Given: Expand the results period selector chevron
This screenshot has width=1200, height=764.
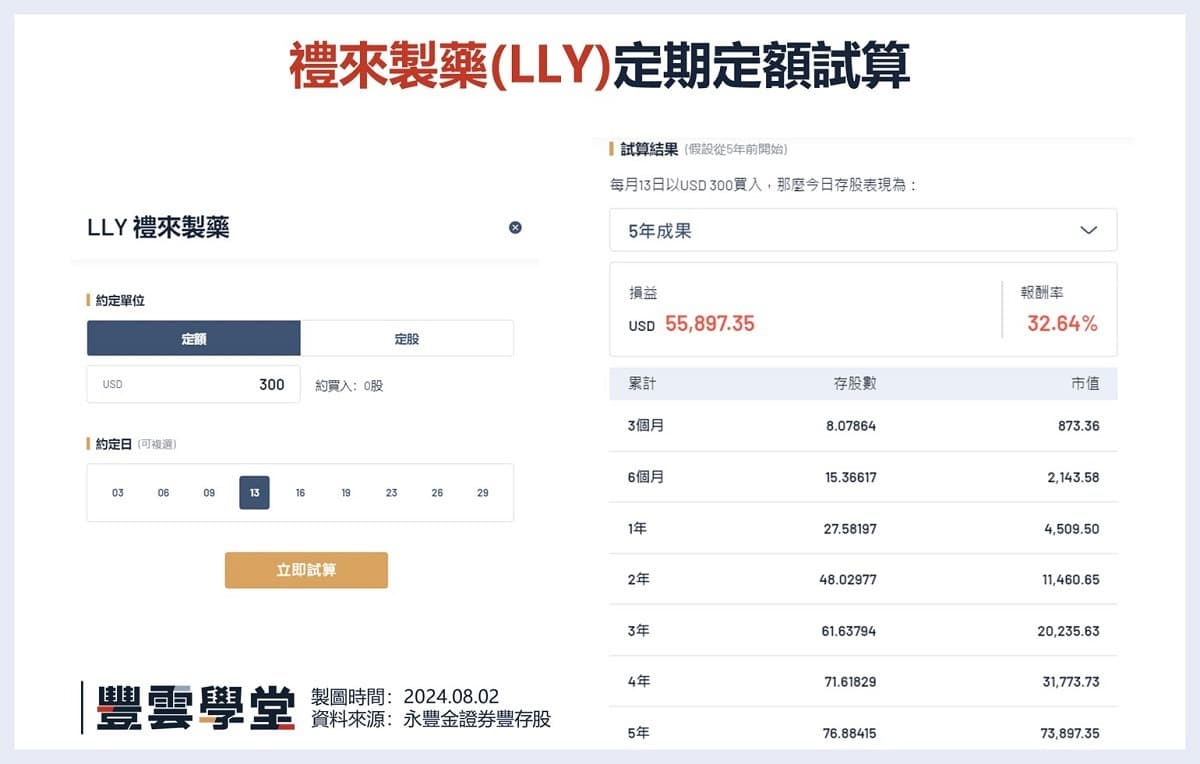Looking at the screenshot, I should [x=1090, y=230].
